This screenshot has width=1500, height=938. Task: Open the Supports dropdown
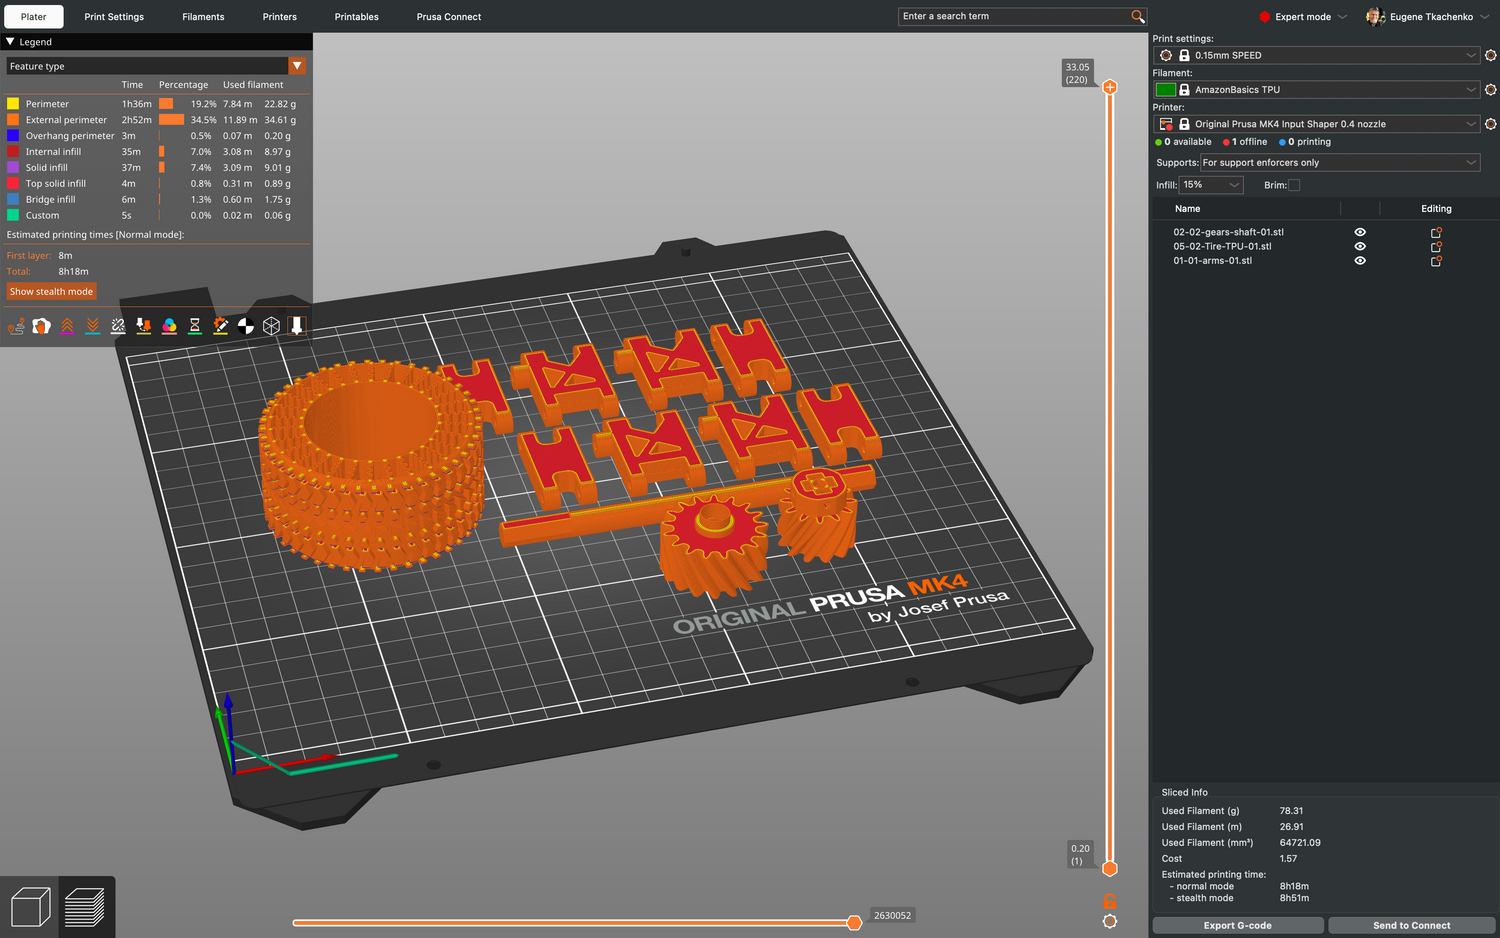coord(1340,163)
